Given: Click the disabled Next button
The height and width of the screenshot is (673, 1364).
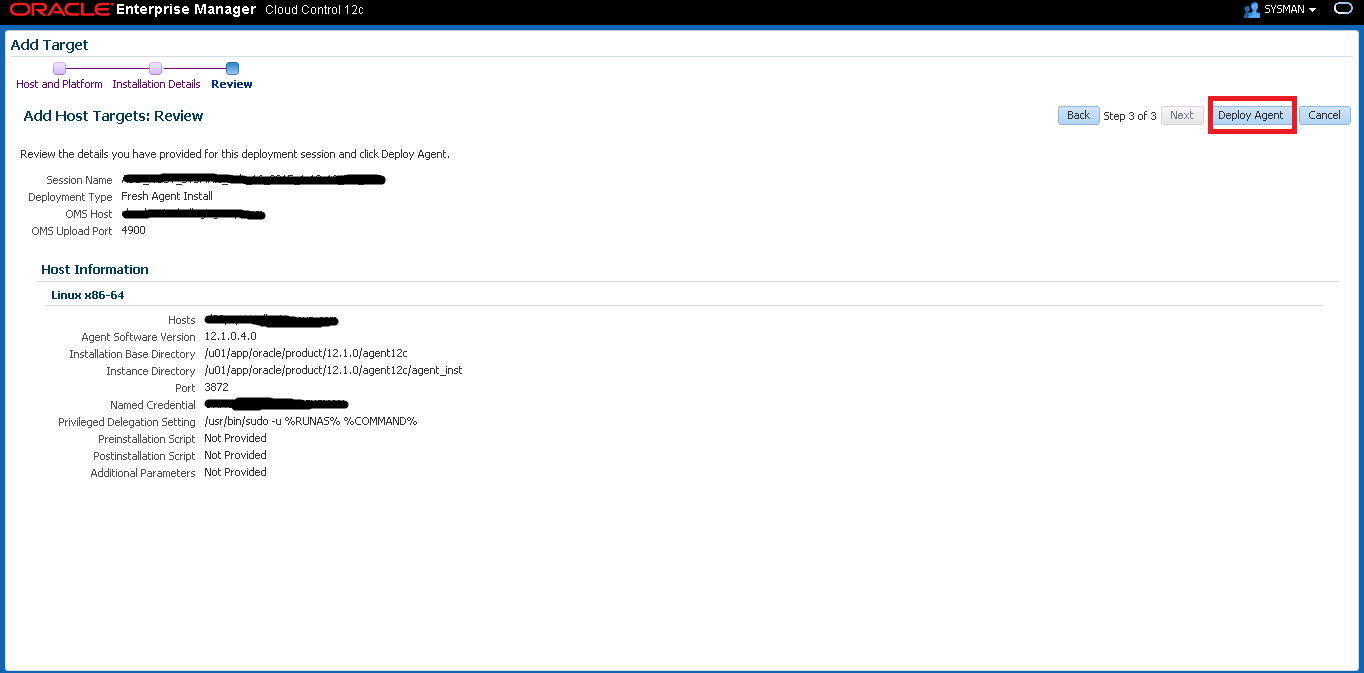Looking at the screenshot, I should click(1181, 115).
